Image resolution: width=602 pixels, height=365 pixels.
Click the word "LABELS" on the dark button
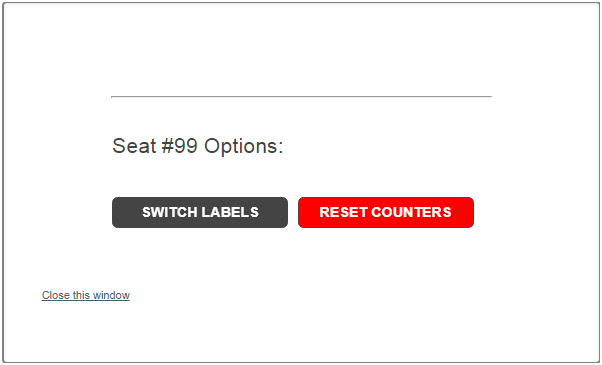pyautogui.click(x=230, y=212)
